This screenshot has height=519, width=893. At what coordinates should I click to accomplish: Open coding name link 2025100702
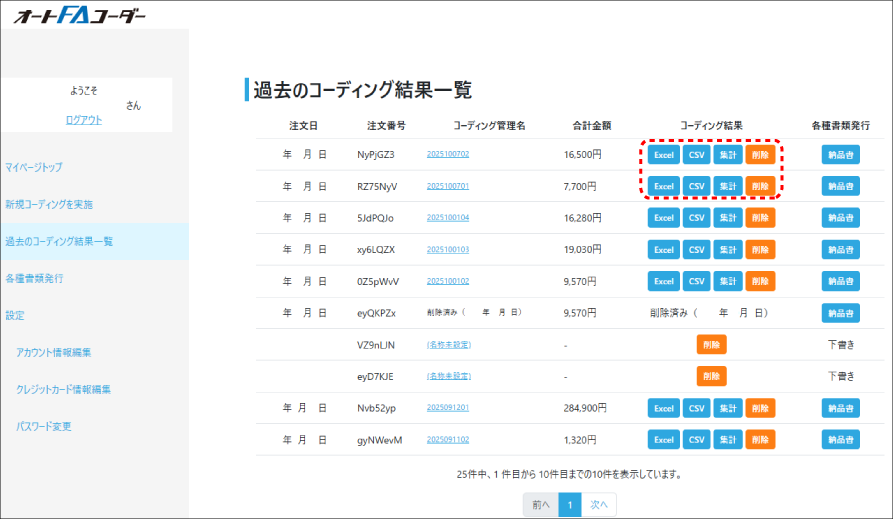[447, 155]
